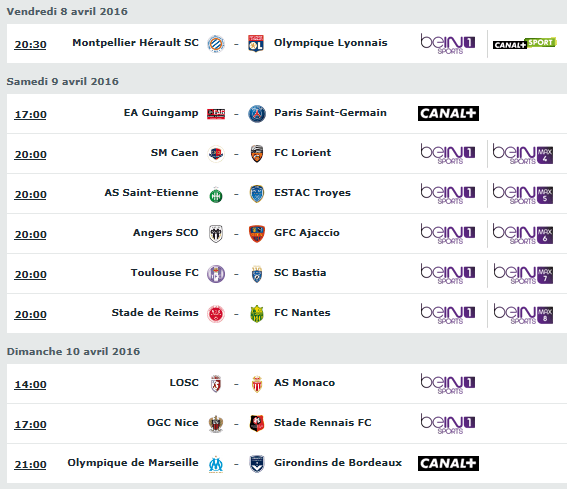Click the Stade Rennais FC team name
Screen dimensions: 567x489
(323, 422)
